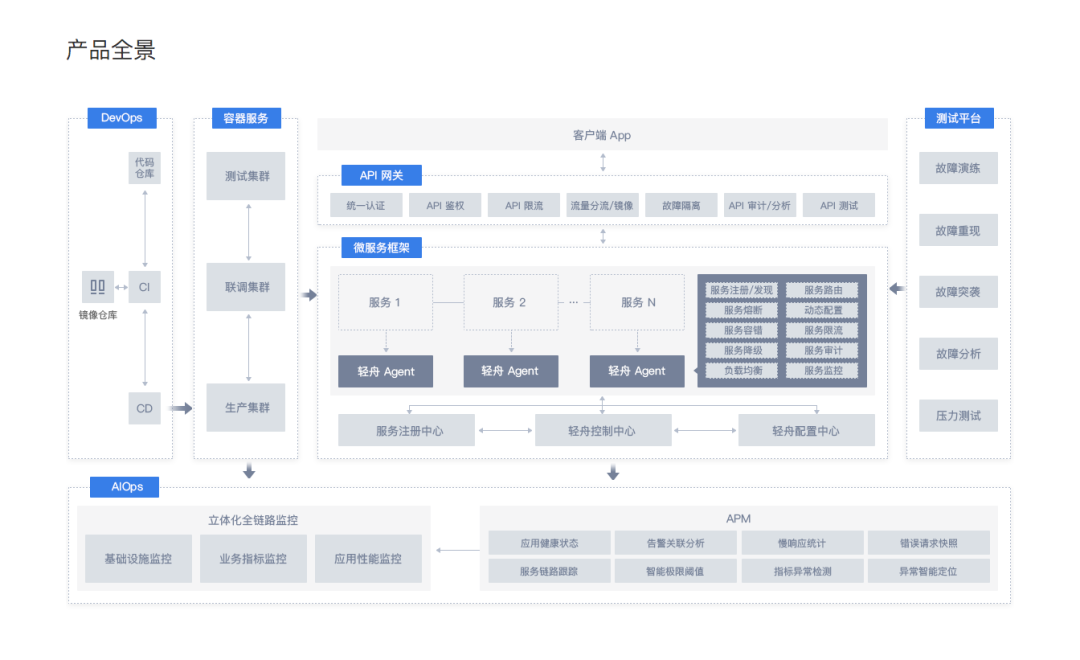Click the CI box

(145, 287)
